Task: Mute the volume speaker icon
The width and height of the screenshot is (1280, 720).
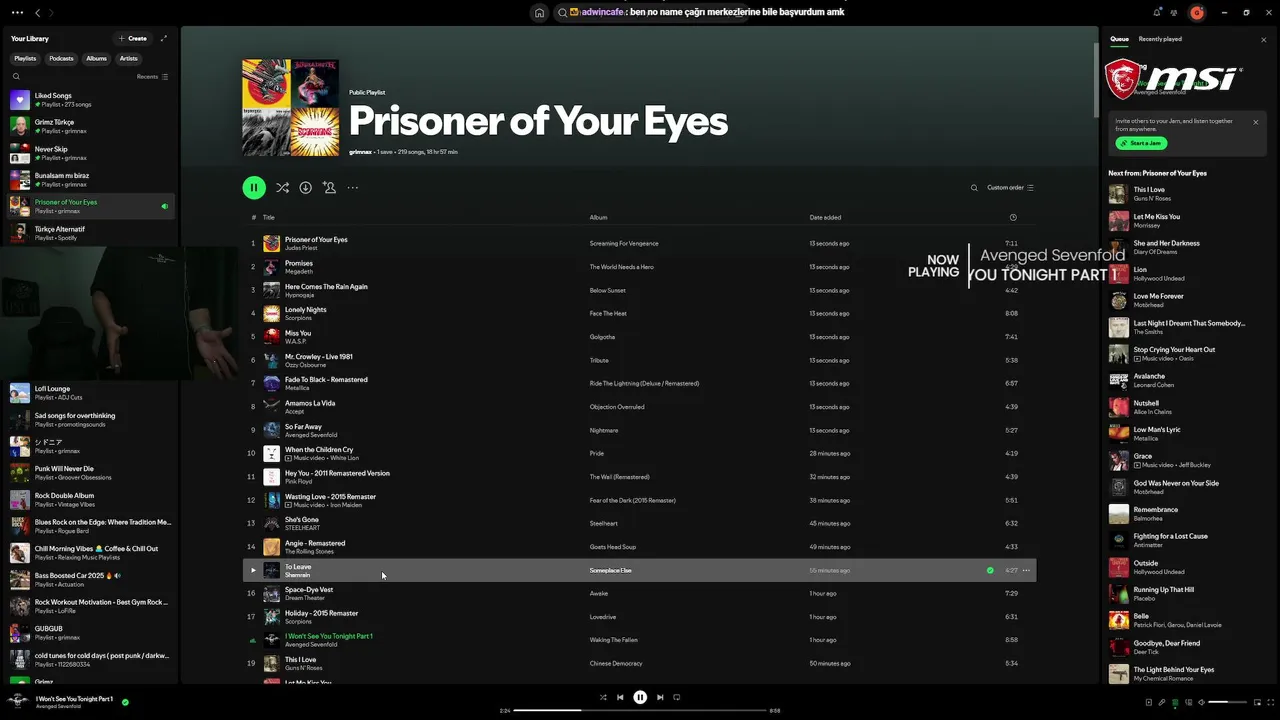Action: (x=1201, y=702)
